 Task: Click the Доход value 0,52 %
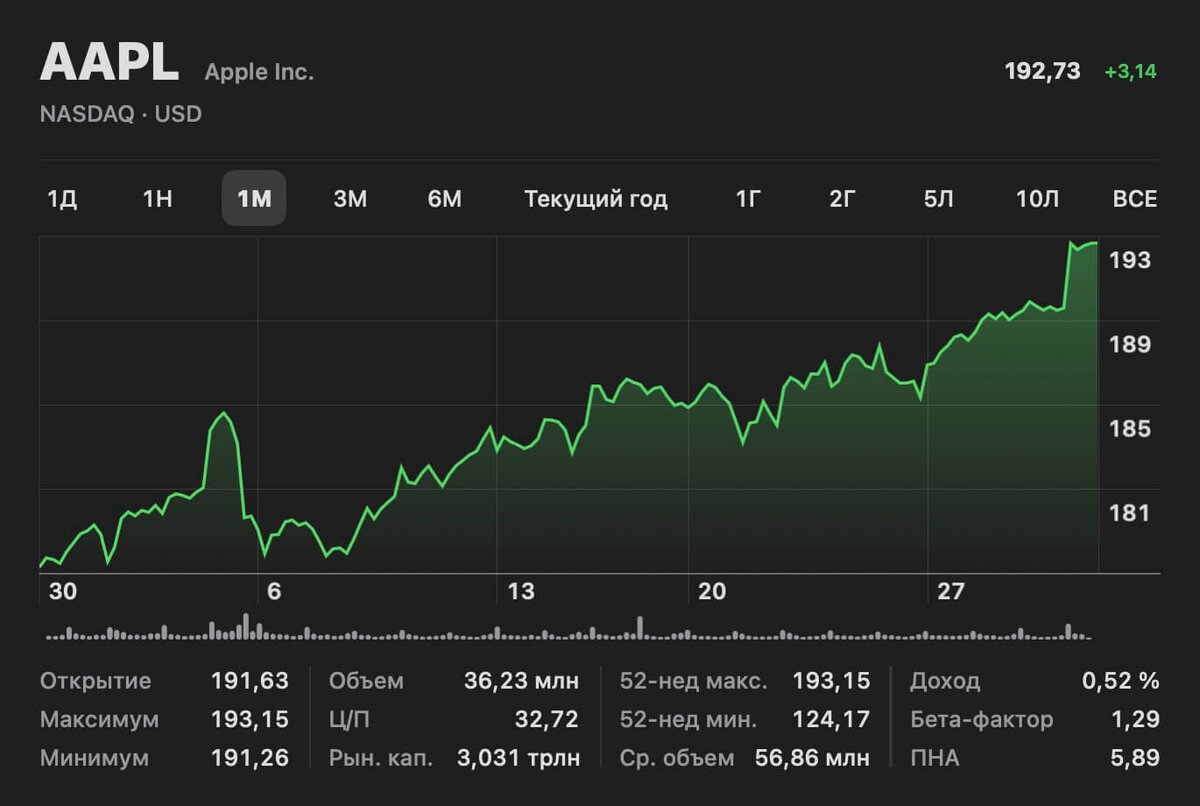coord(1121,681)
